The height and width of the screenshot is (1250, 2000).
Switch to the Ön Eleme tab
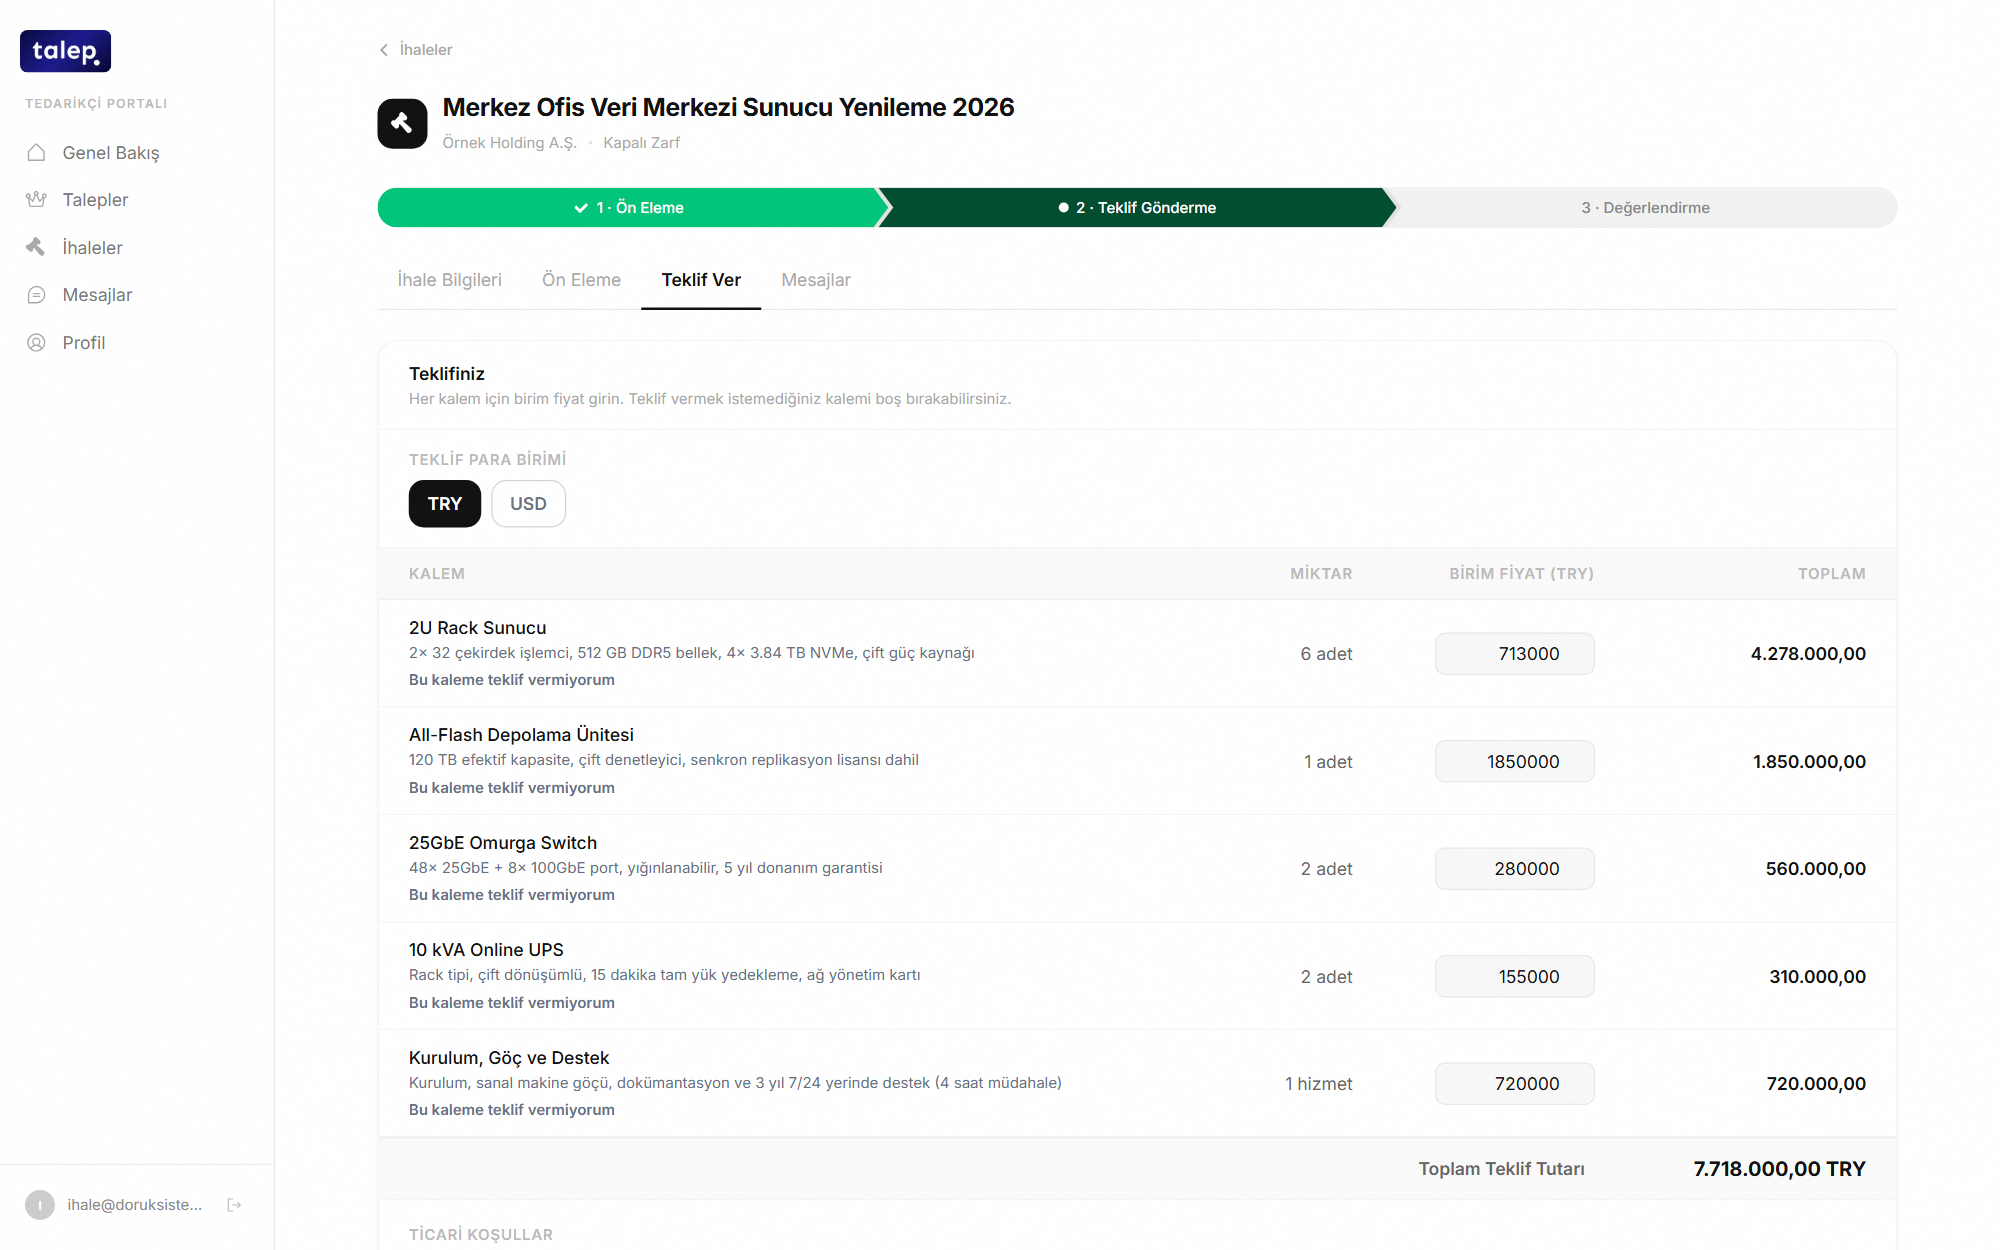point(581,280)
